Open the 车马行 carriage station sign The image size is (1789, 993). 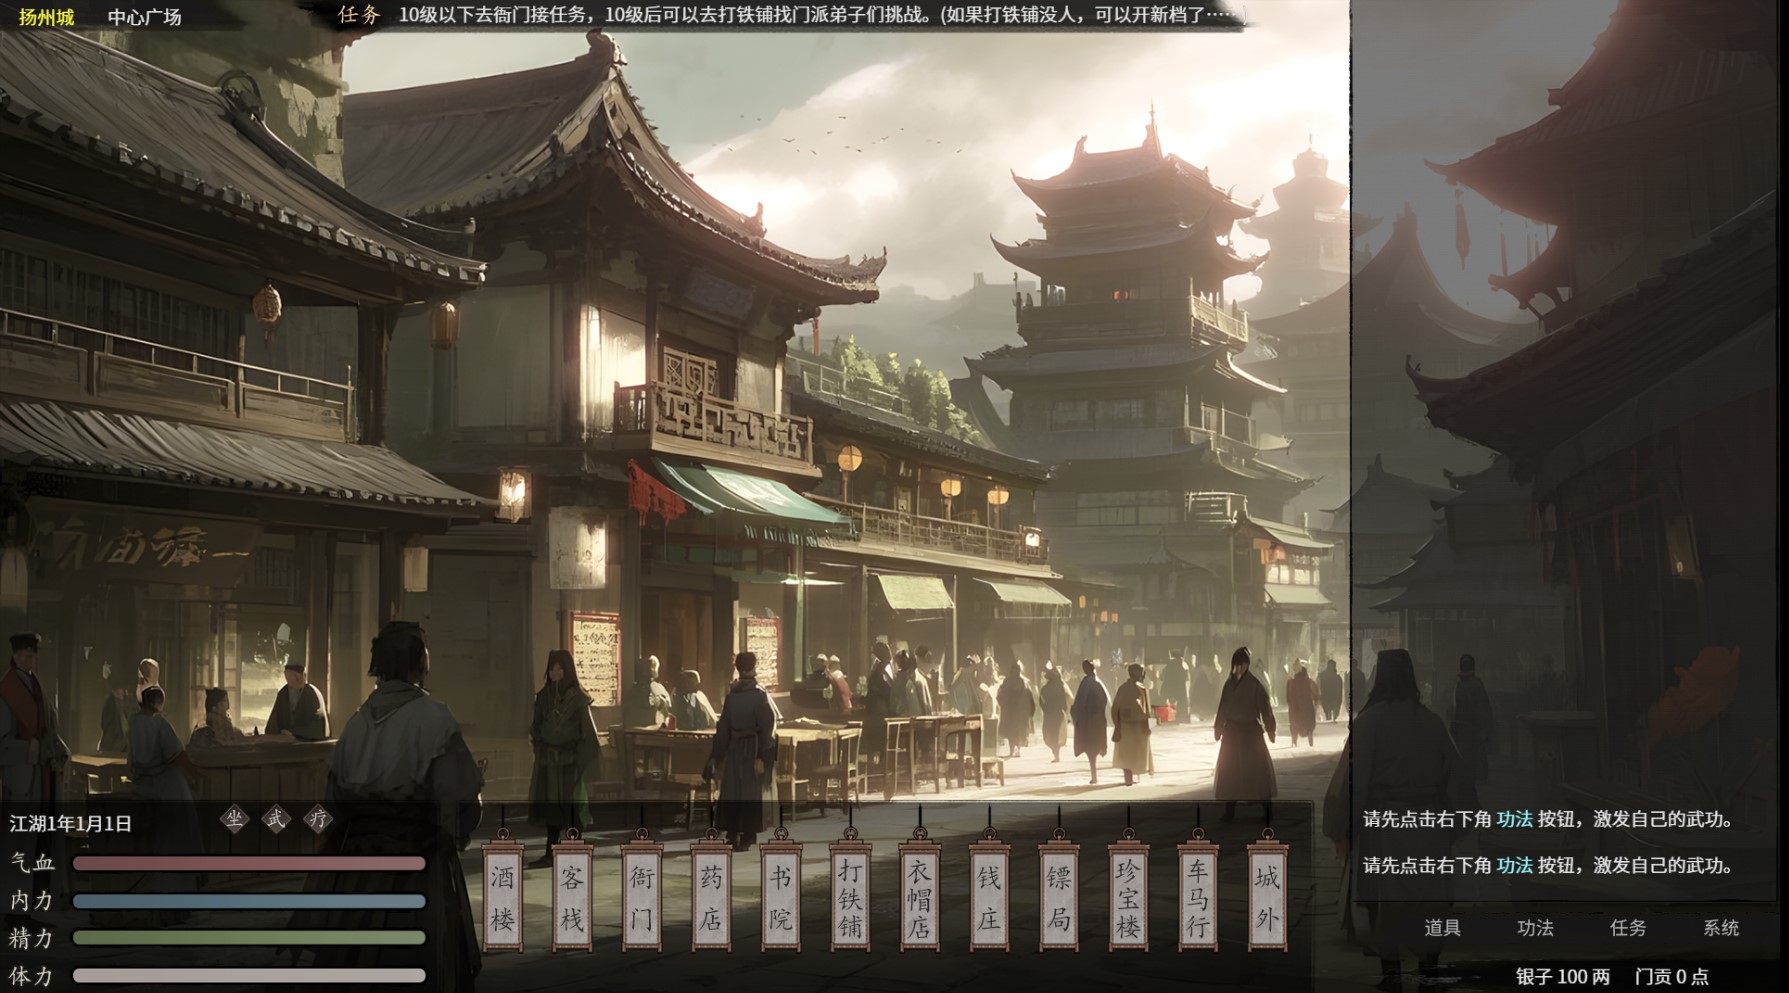pyautogui.click(x=1197, y=897)
